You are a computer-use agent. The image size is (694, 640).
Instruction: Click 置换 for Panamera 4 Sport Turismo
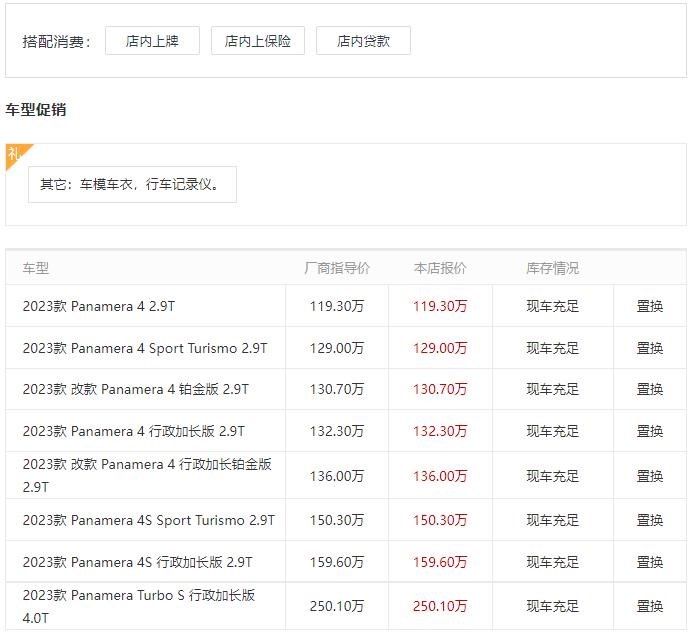650,348
